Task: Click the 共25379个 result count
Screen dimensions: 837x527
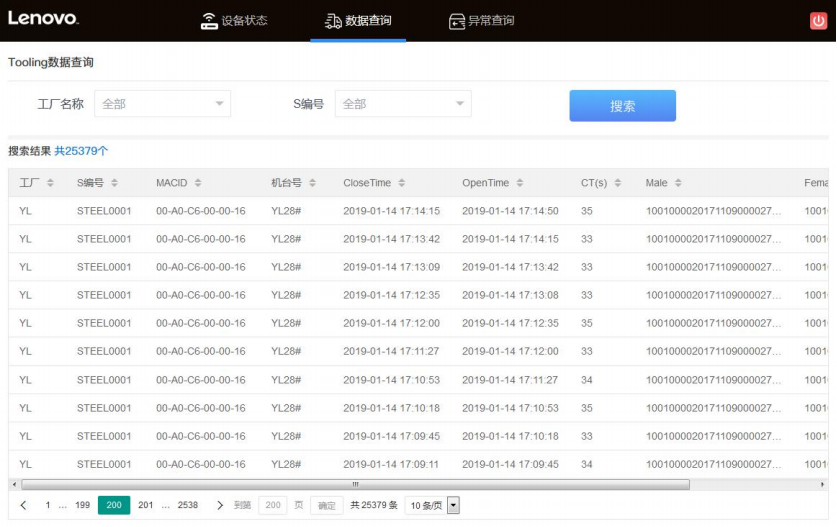Action: pyautogui.click(x=81, y=151)
